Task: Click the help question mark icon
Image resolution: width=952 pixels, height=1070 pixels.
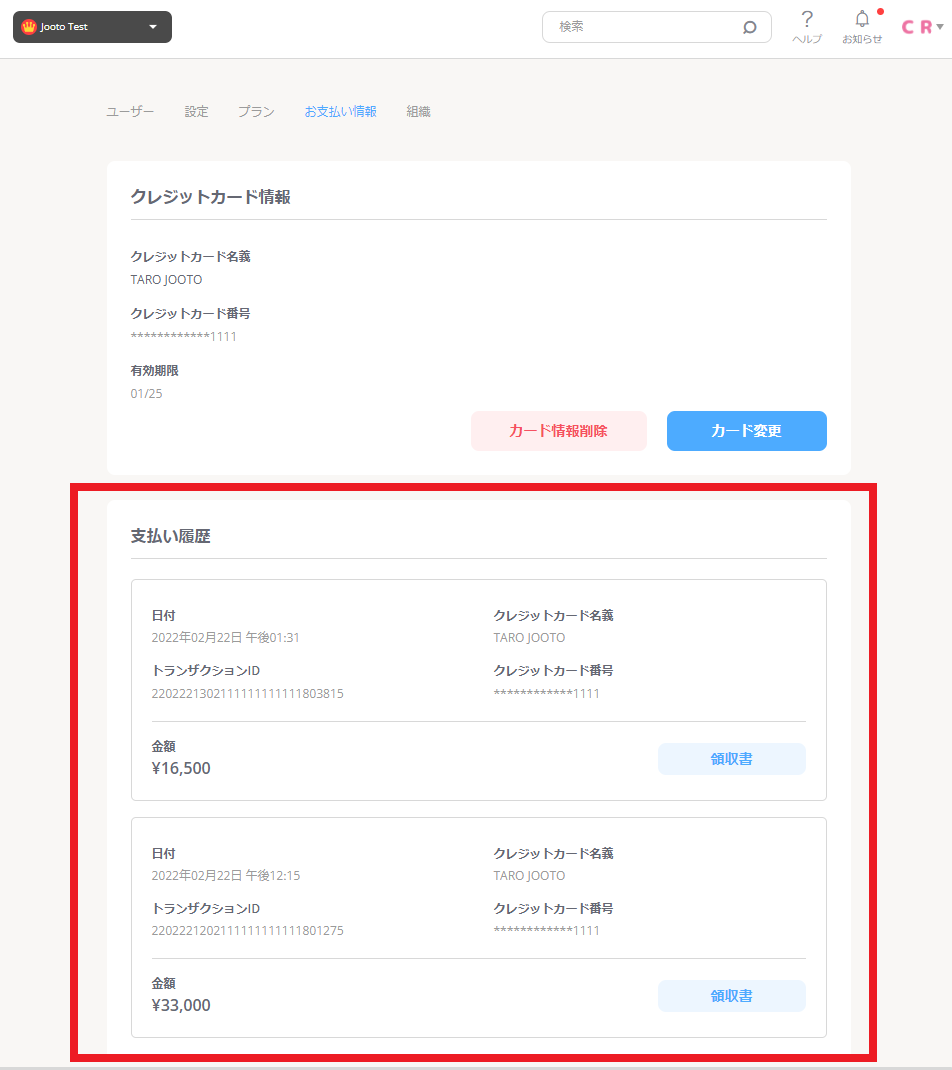Action: 807,20
